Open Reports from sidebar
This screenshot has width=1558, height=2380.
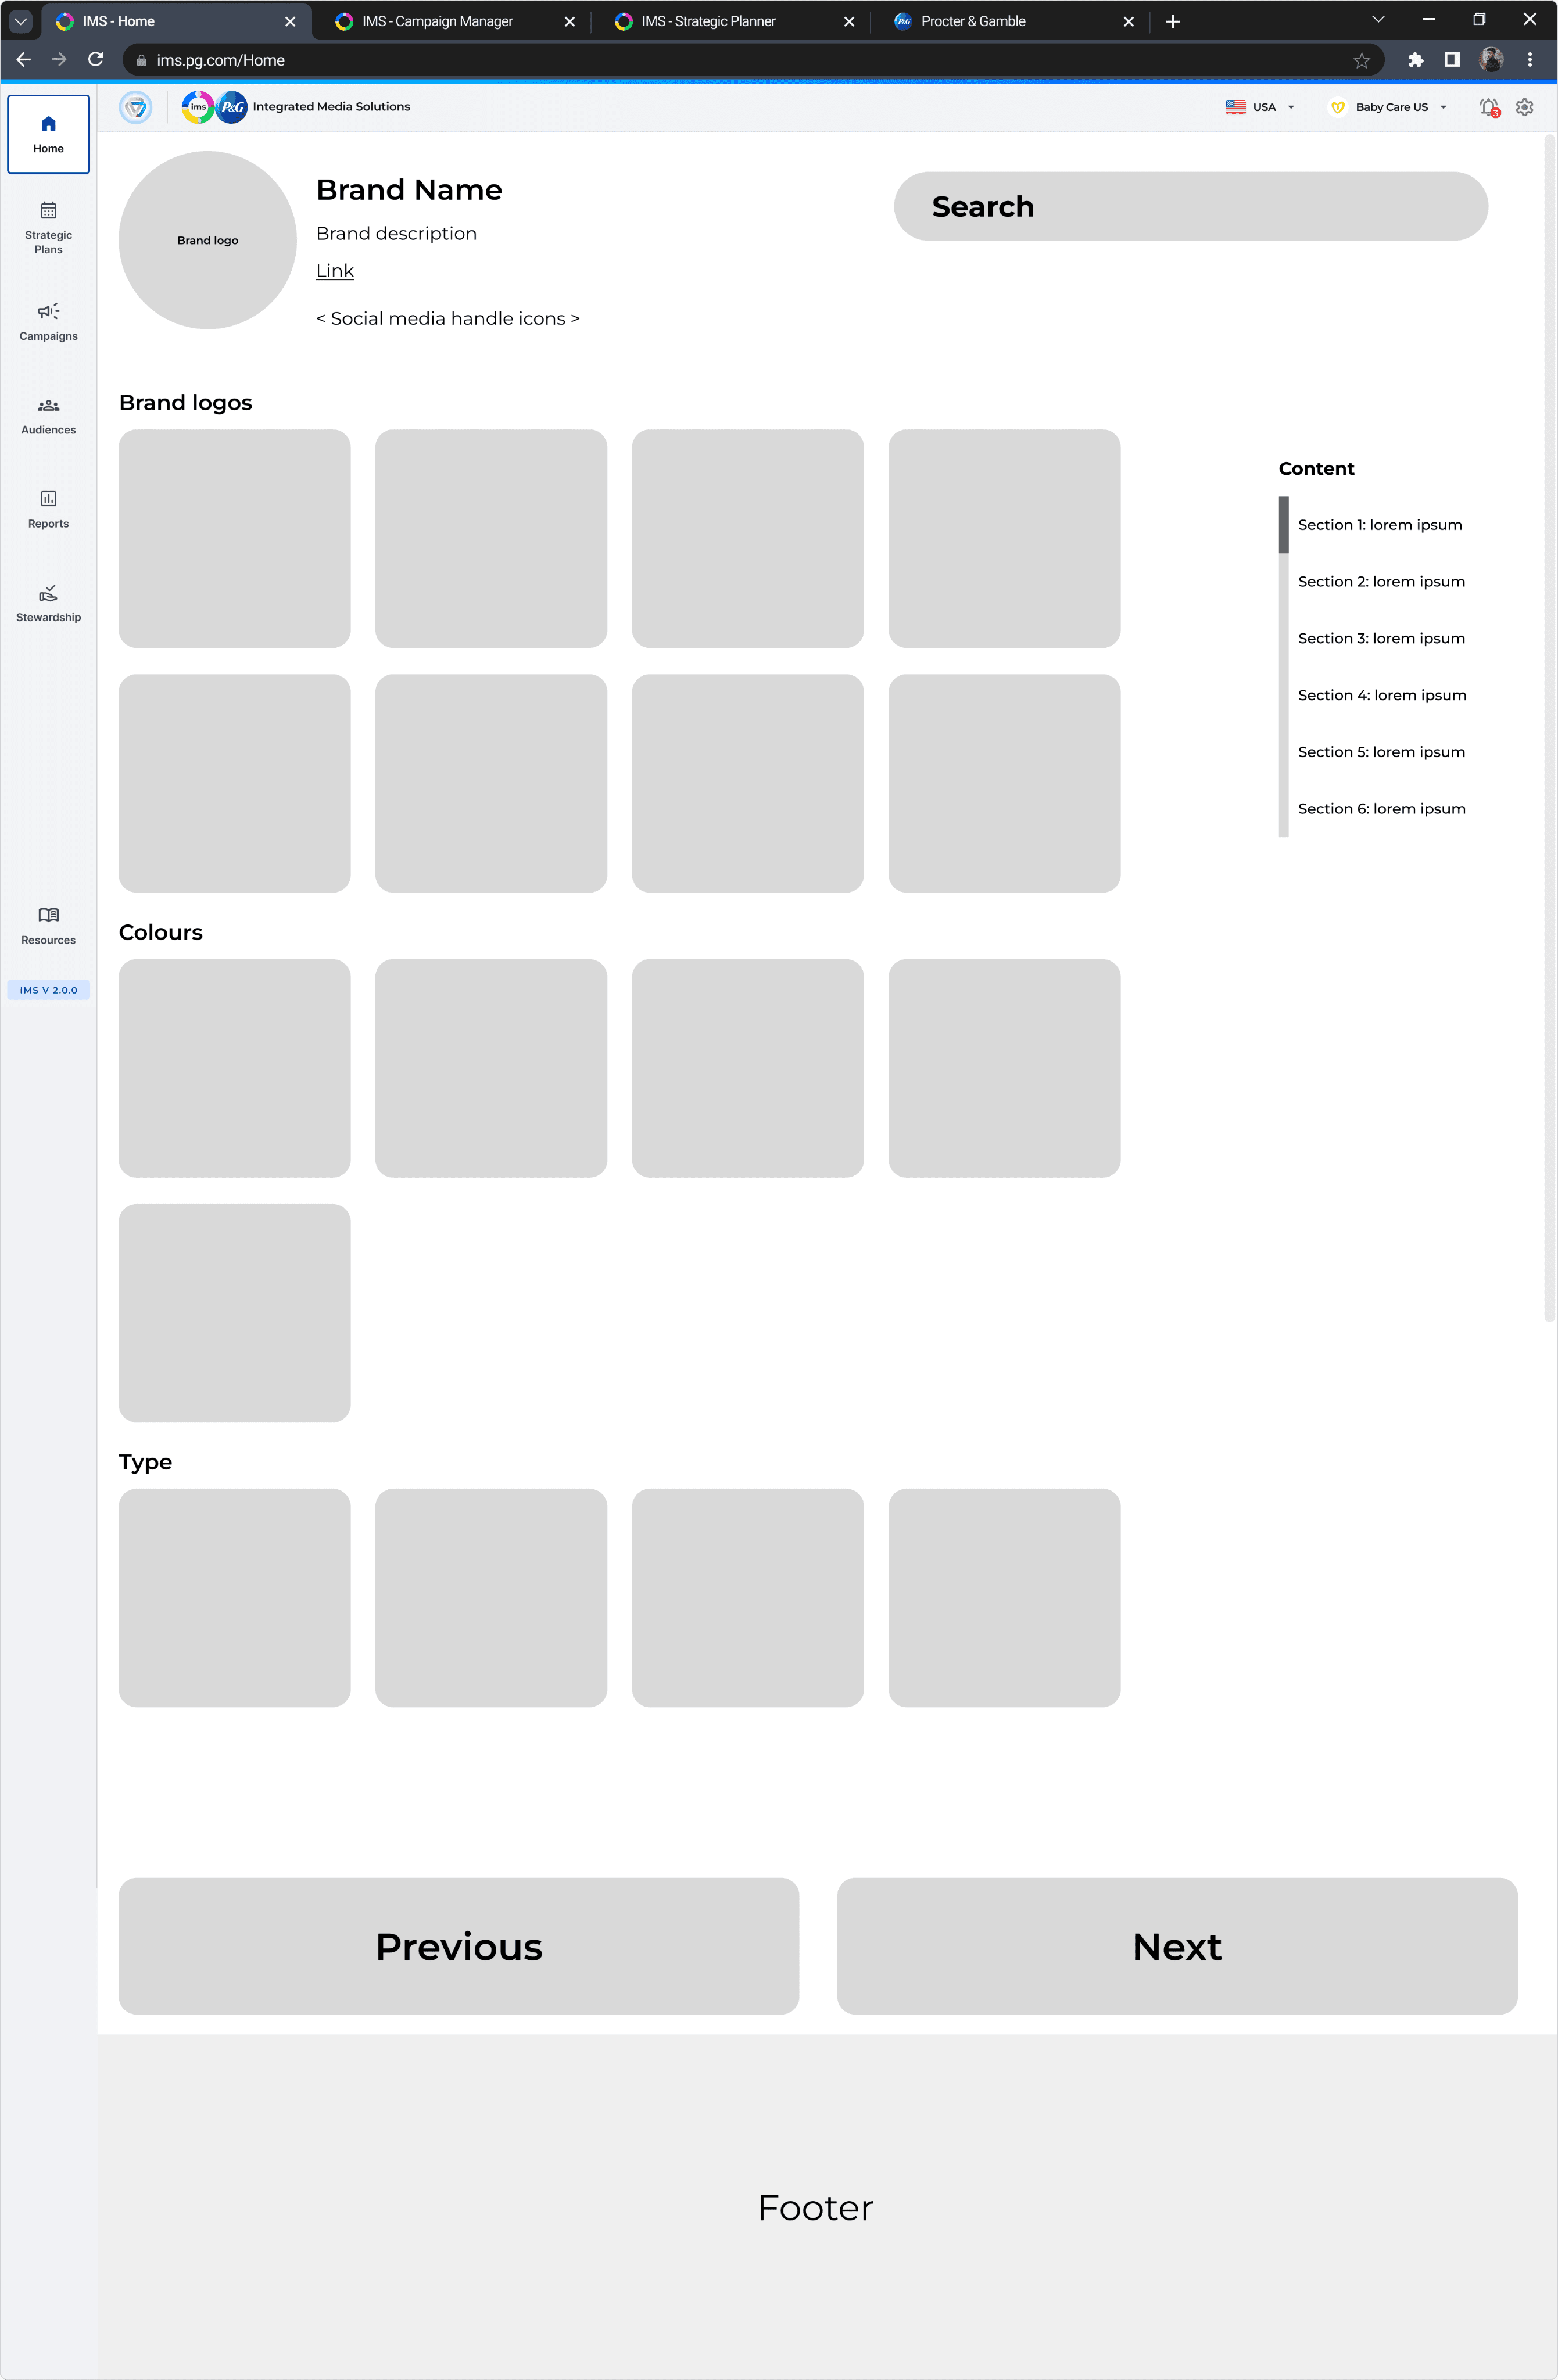click(48, 509)
